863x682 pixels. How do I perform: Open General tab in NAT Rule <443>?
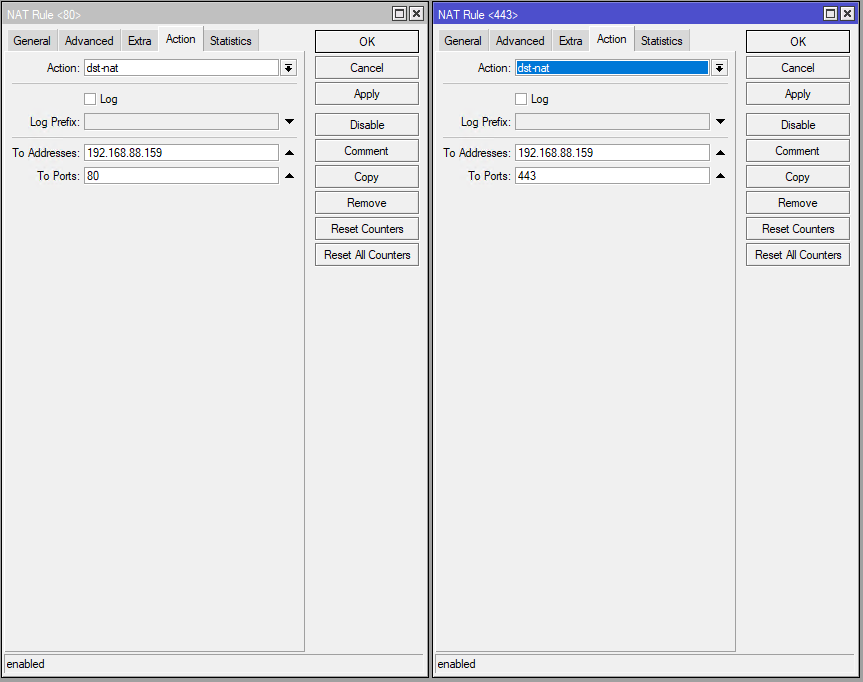pos(463,41)
